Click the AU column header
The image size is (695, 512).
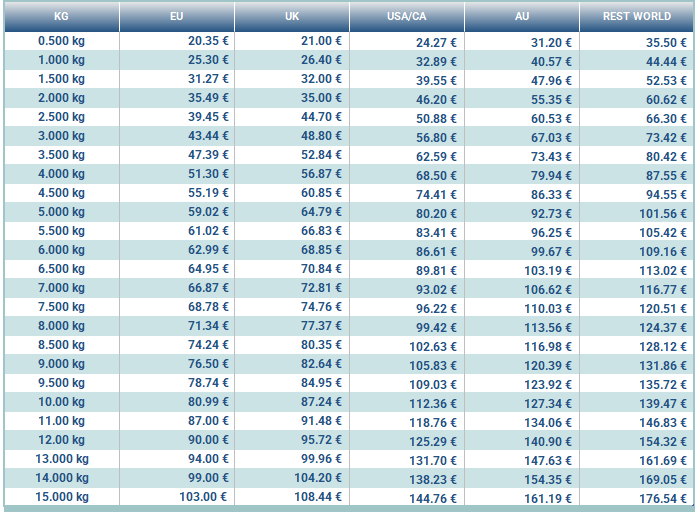point(522,16)
